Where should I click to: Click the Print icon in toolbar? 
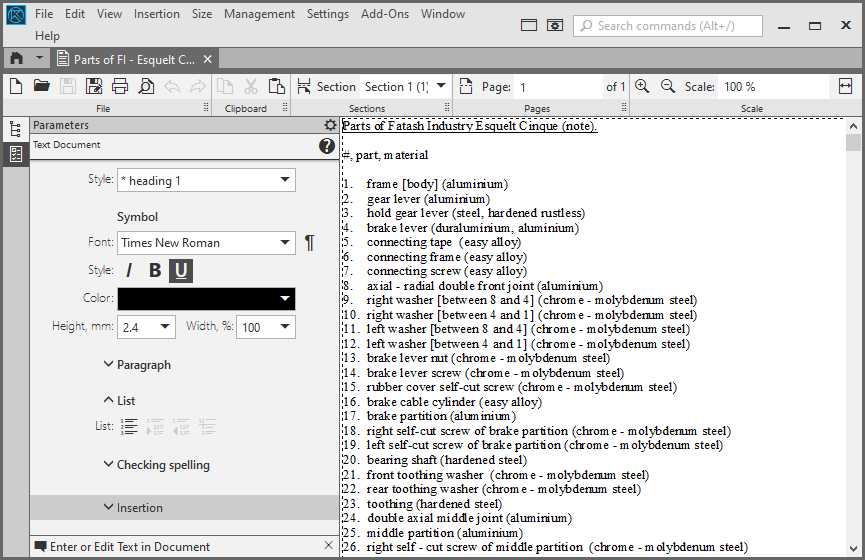[120, 87]
